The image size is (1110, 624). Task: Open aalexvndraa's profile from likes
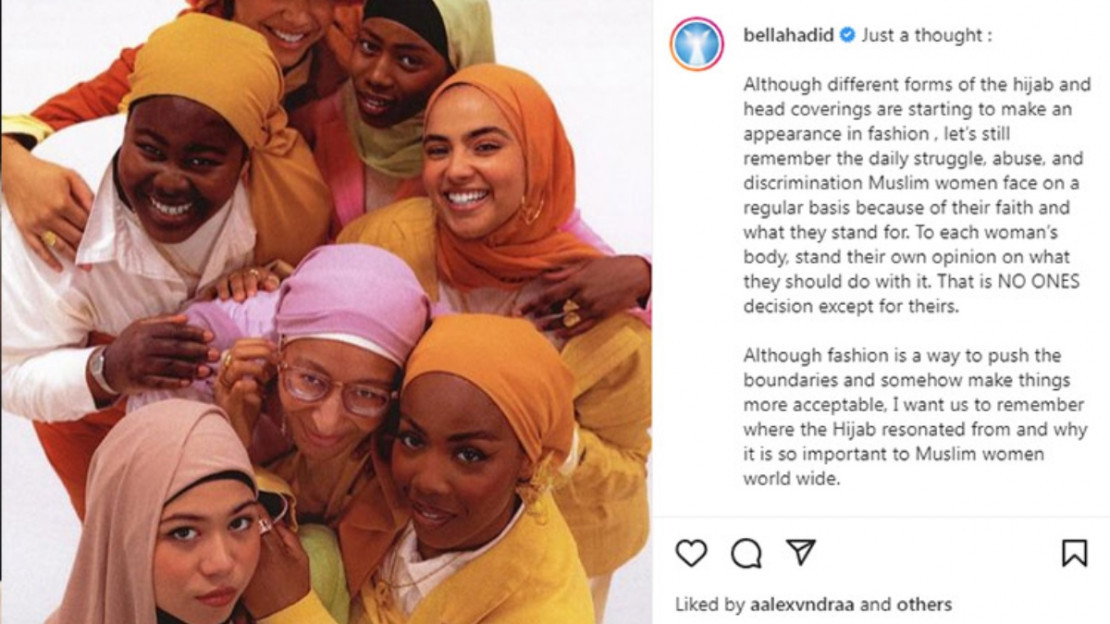pos(802,604)
